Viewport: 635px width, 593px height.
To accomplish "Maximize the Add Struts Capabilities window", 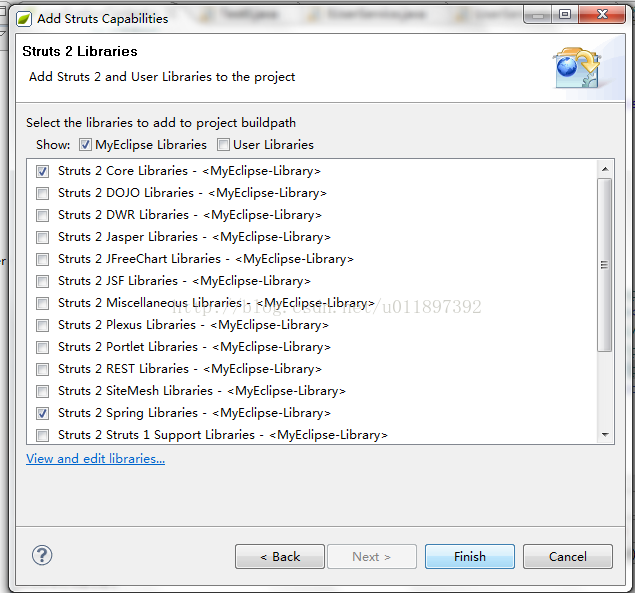I will [x=565, y=15].
